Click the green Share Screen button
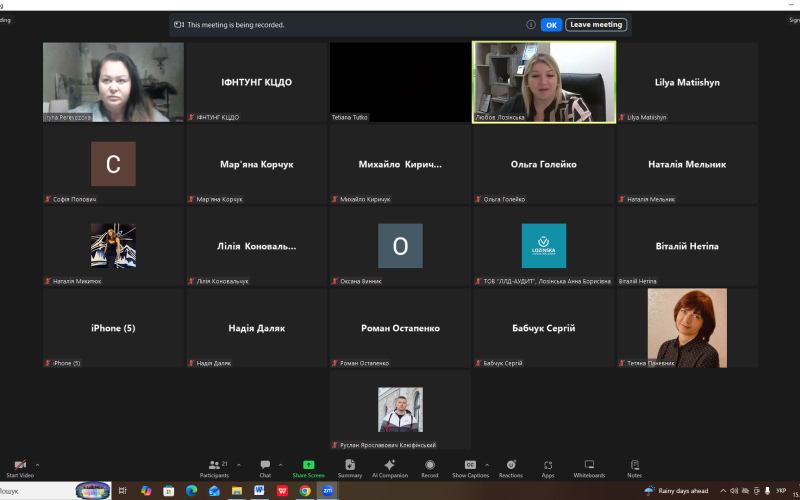This screenshot has height=500, width=800. pyautogui.click(x=308, y=468)
